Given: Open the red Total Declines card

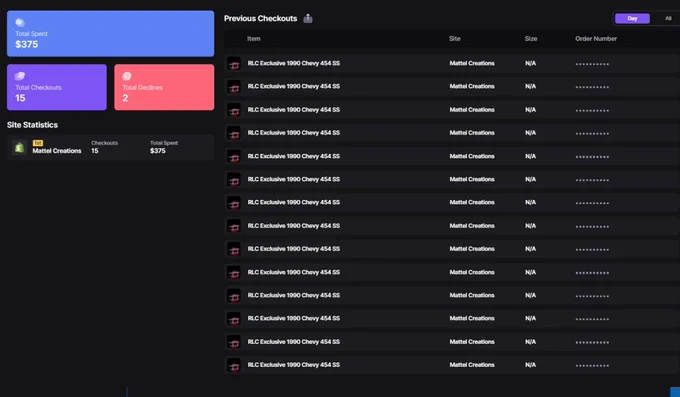Looking at the screenshot, I should click(x=164, y=87).
